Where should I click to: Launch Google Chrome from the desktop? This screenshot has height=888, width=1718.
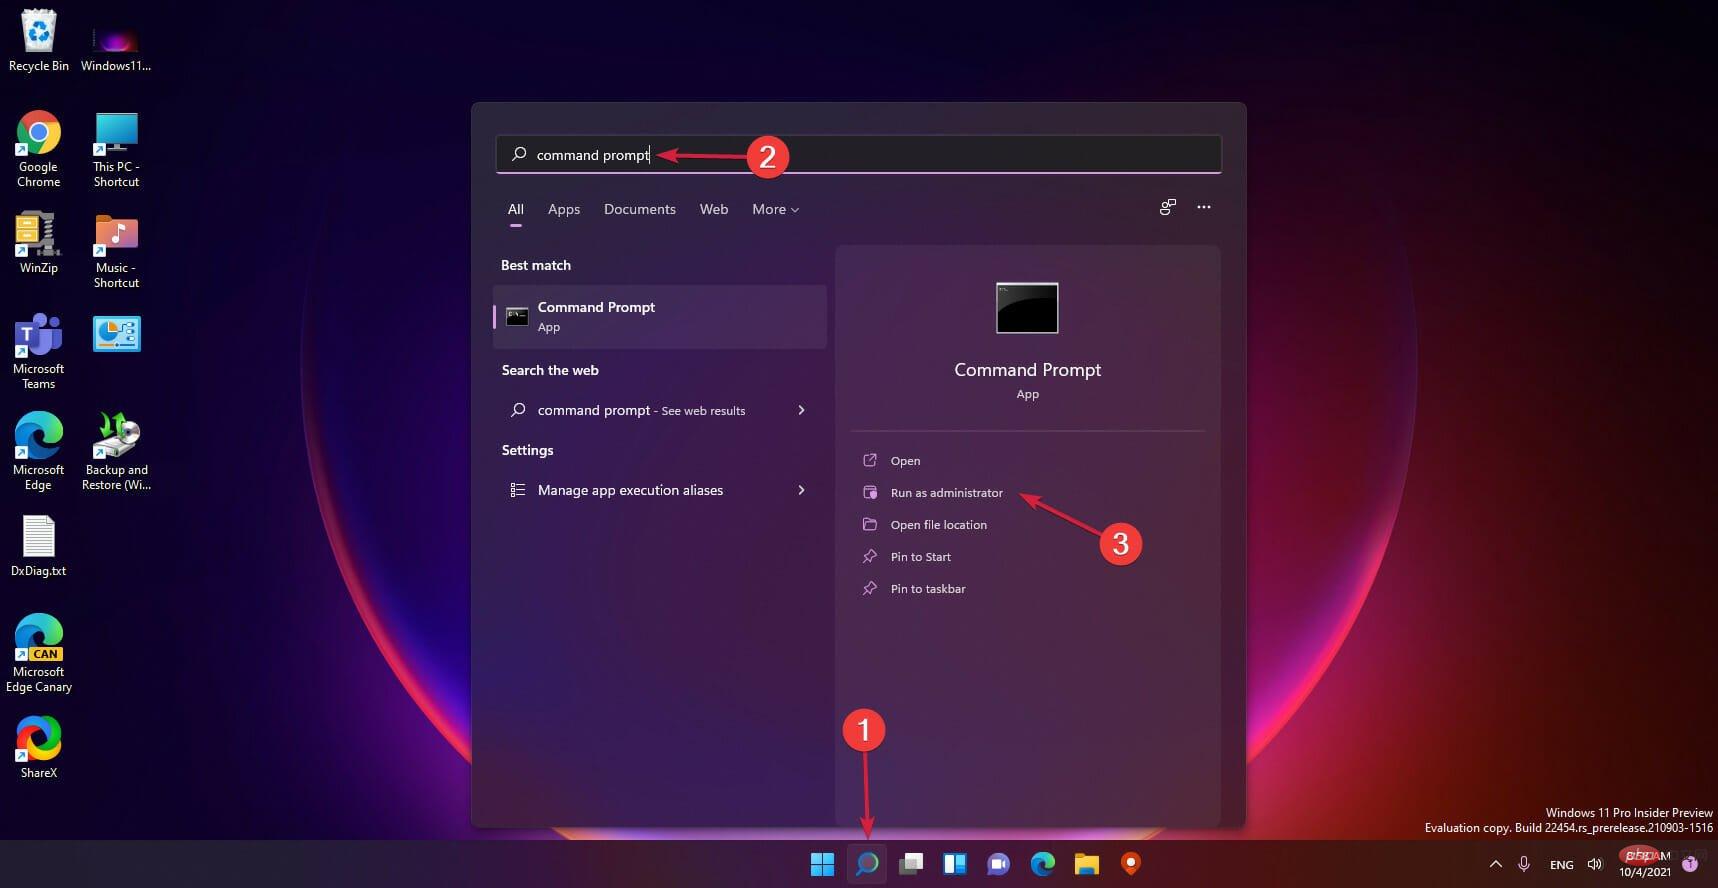[38, 148]
